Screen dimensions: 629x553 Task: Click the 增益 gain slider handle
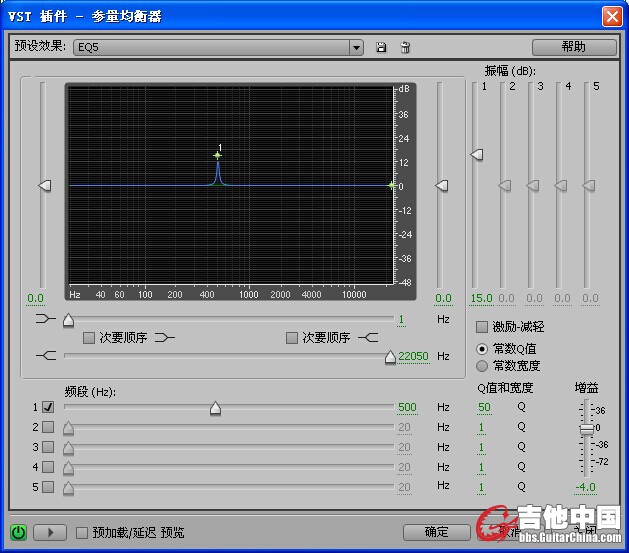click(x=586, y=429)
